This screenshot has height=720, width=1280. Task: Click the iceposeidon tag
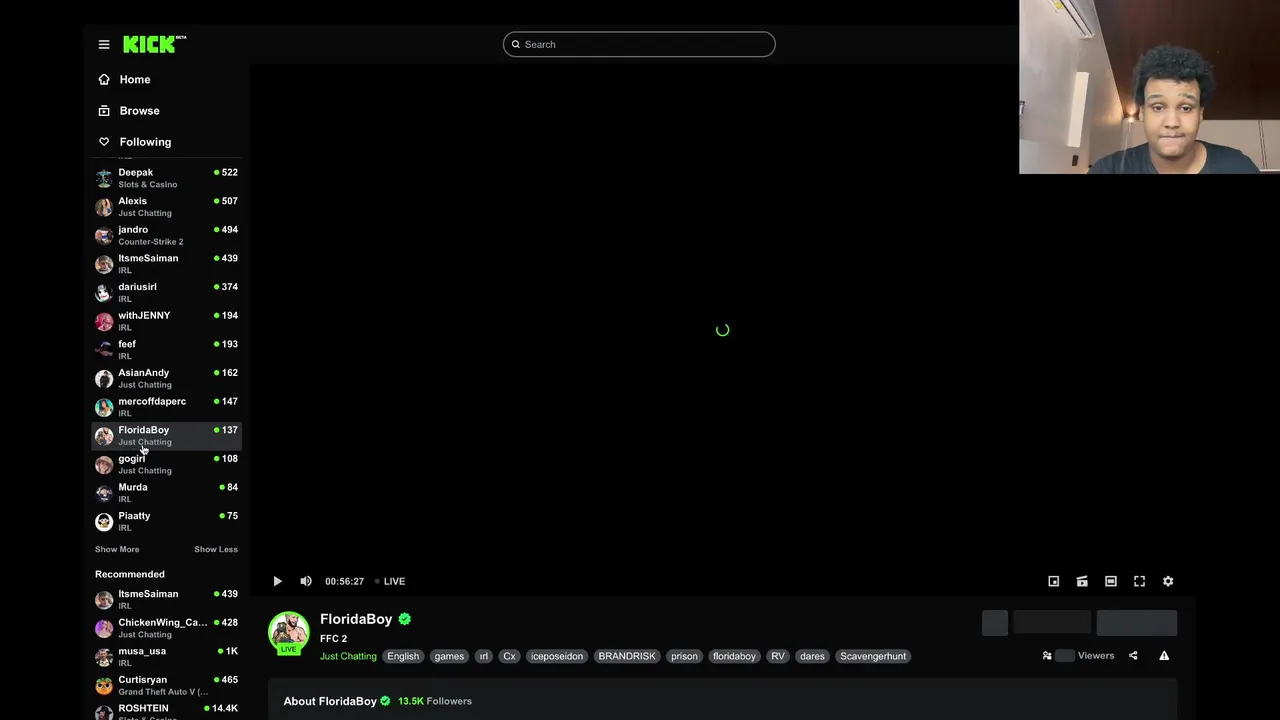(557, 656)
